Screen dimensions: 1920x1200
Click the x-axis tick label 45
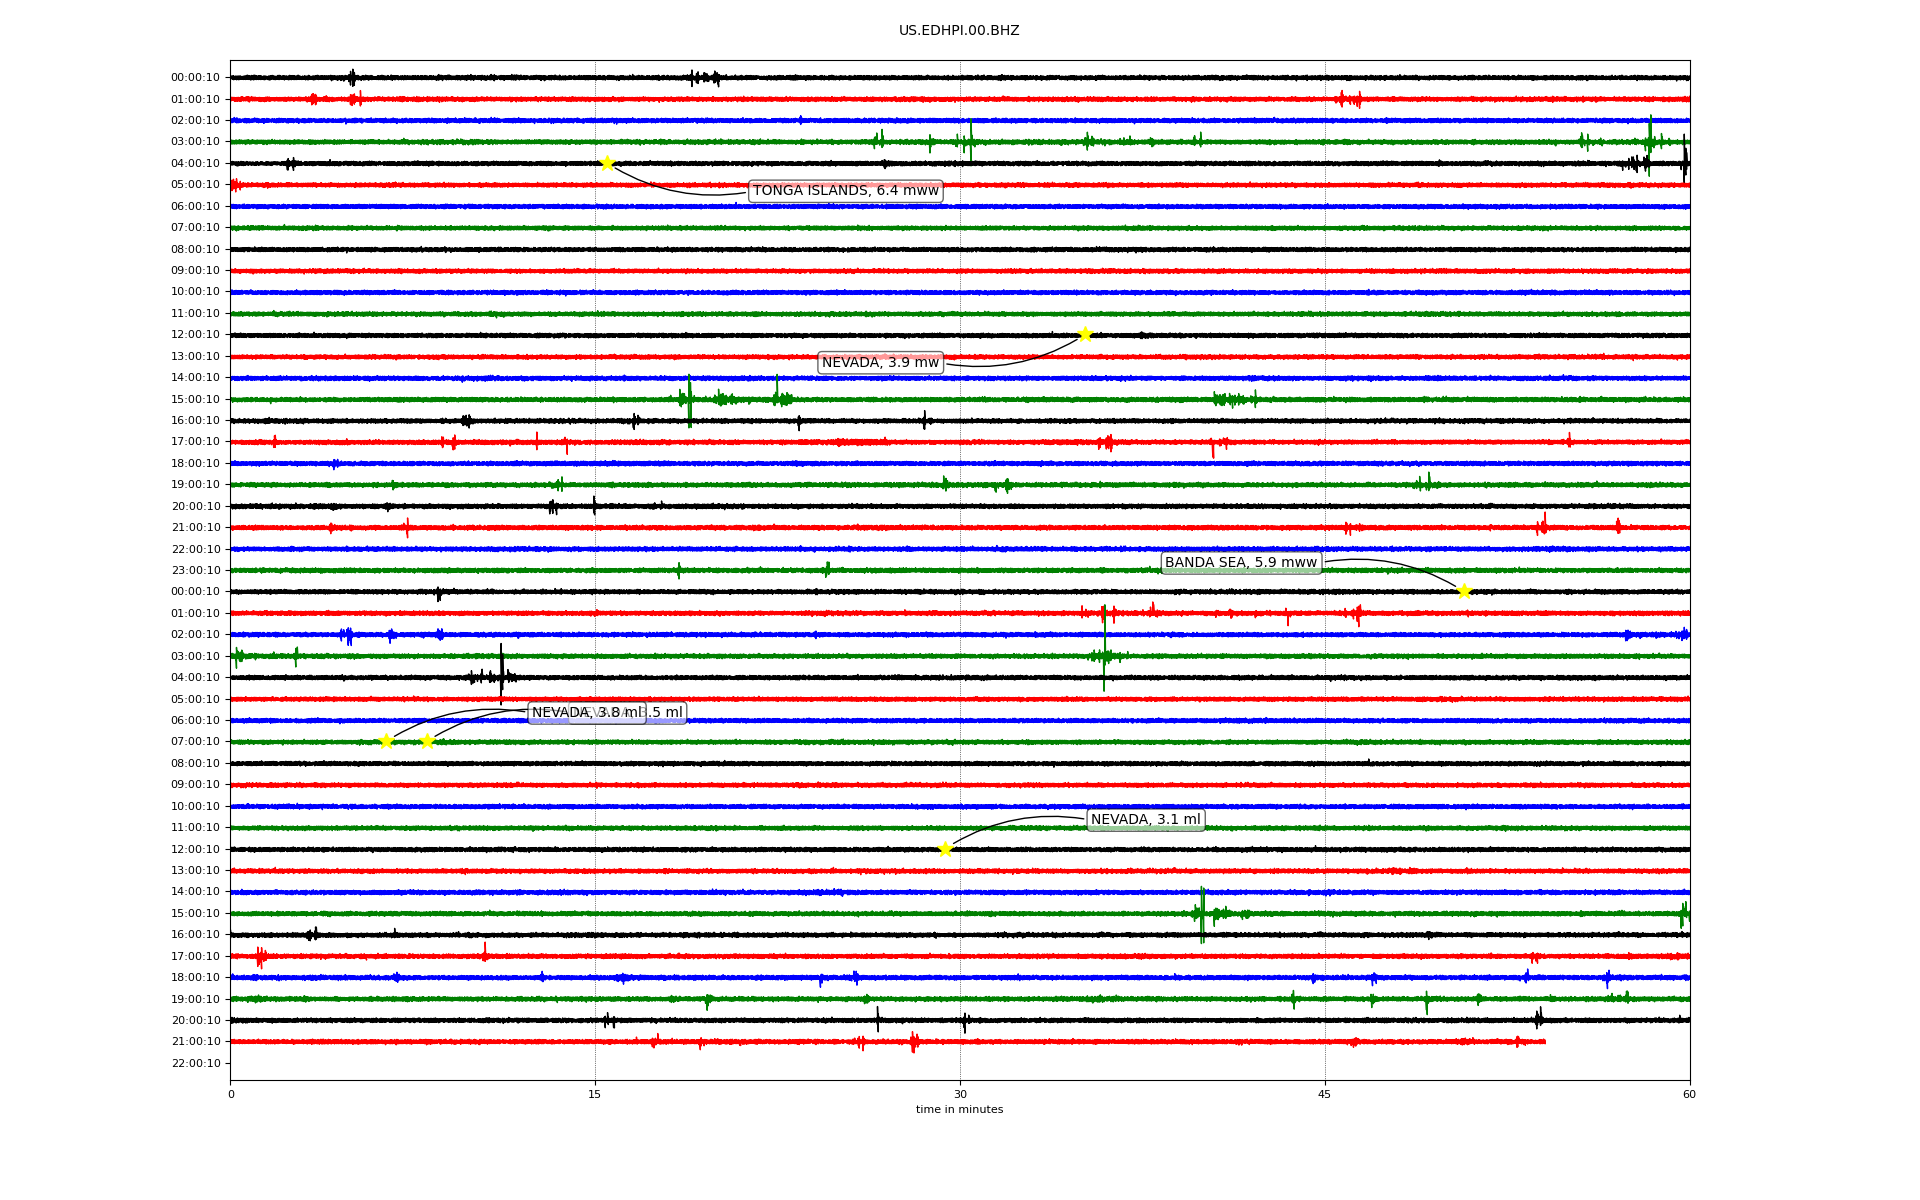(1325, 1094)
